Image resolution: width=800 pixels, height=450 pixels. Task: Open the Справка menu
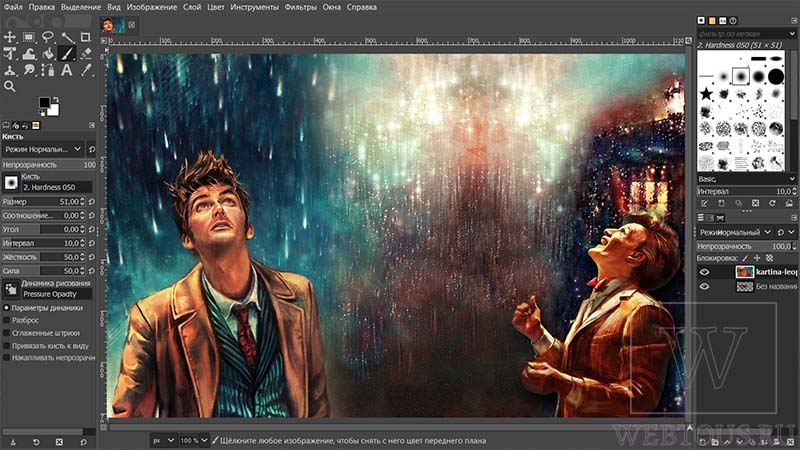[x=362, y=7]
